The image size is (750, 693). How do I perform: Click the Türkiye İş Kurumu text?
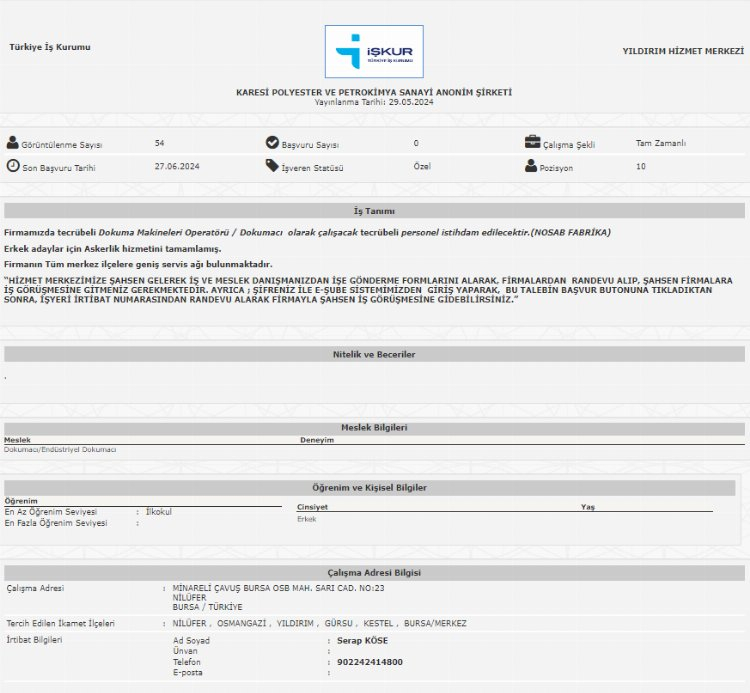pyautogui.click(x=50, y=48)
